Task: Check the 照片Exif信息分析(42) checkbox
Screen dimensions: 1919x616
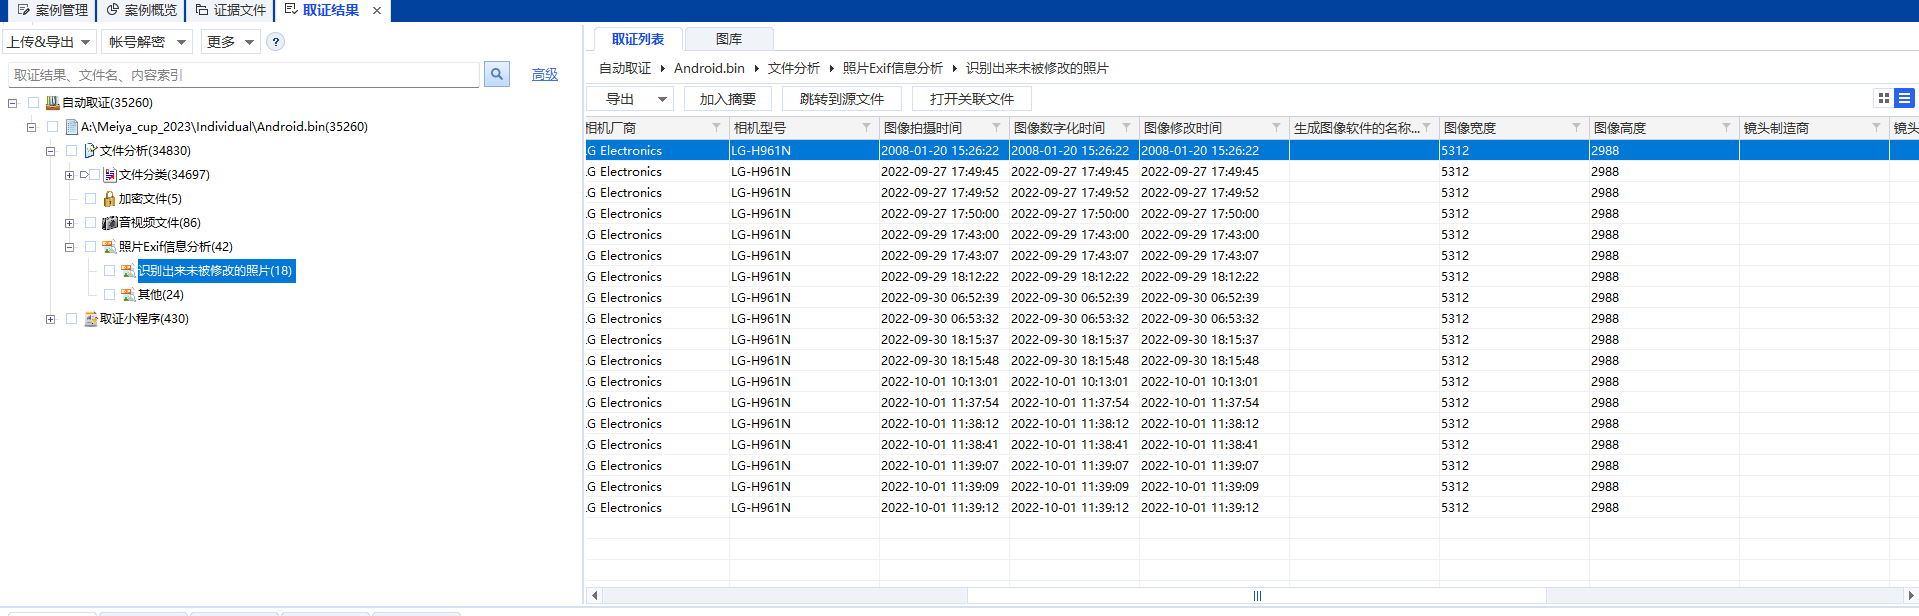Action: click(x=91, y=247)
